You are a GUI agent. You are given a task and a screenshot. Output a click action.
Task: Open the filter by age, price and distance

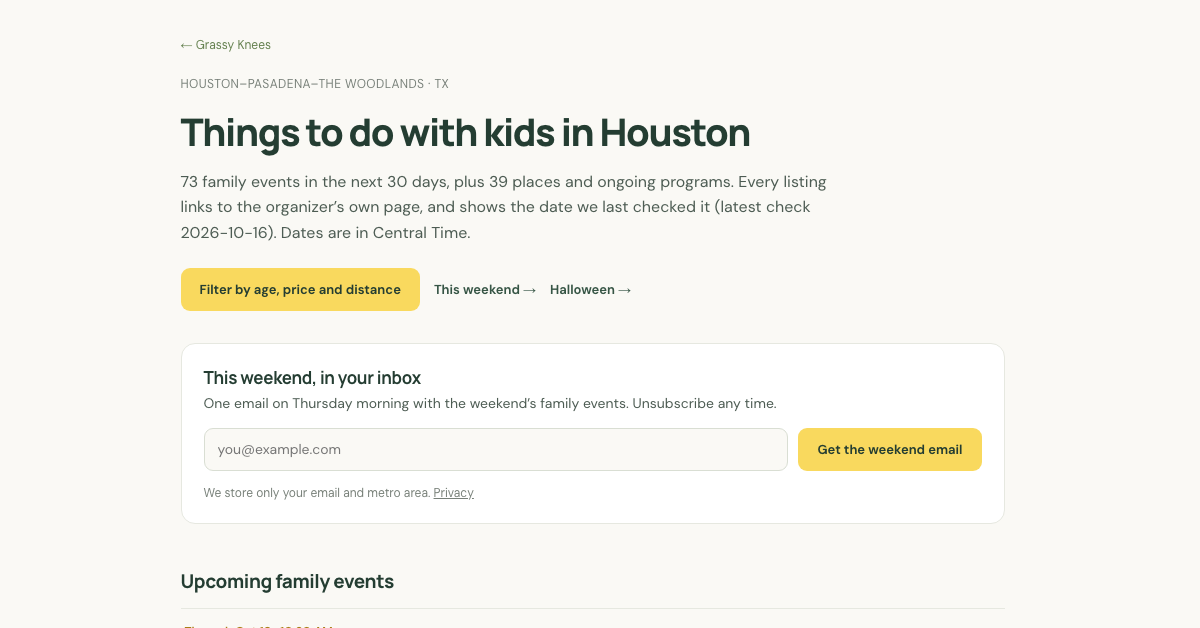pyautogui.click(x=300, y=289)
